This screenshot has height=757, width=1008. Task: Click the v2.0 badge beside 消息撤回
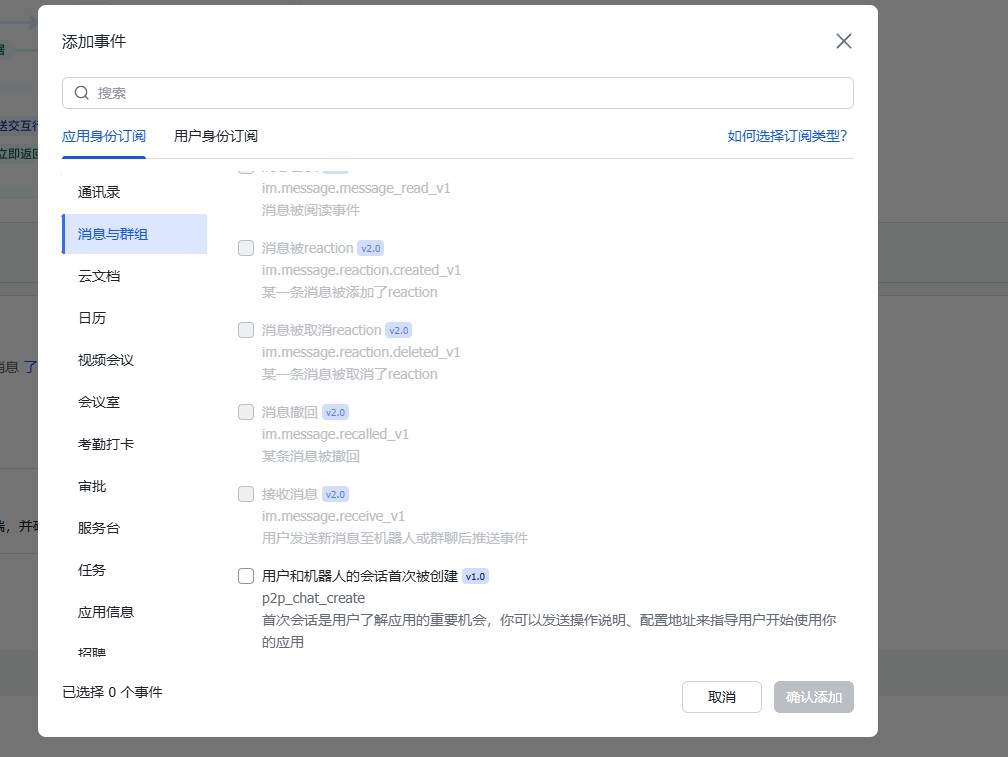[335, 413]
